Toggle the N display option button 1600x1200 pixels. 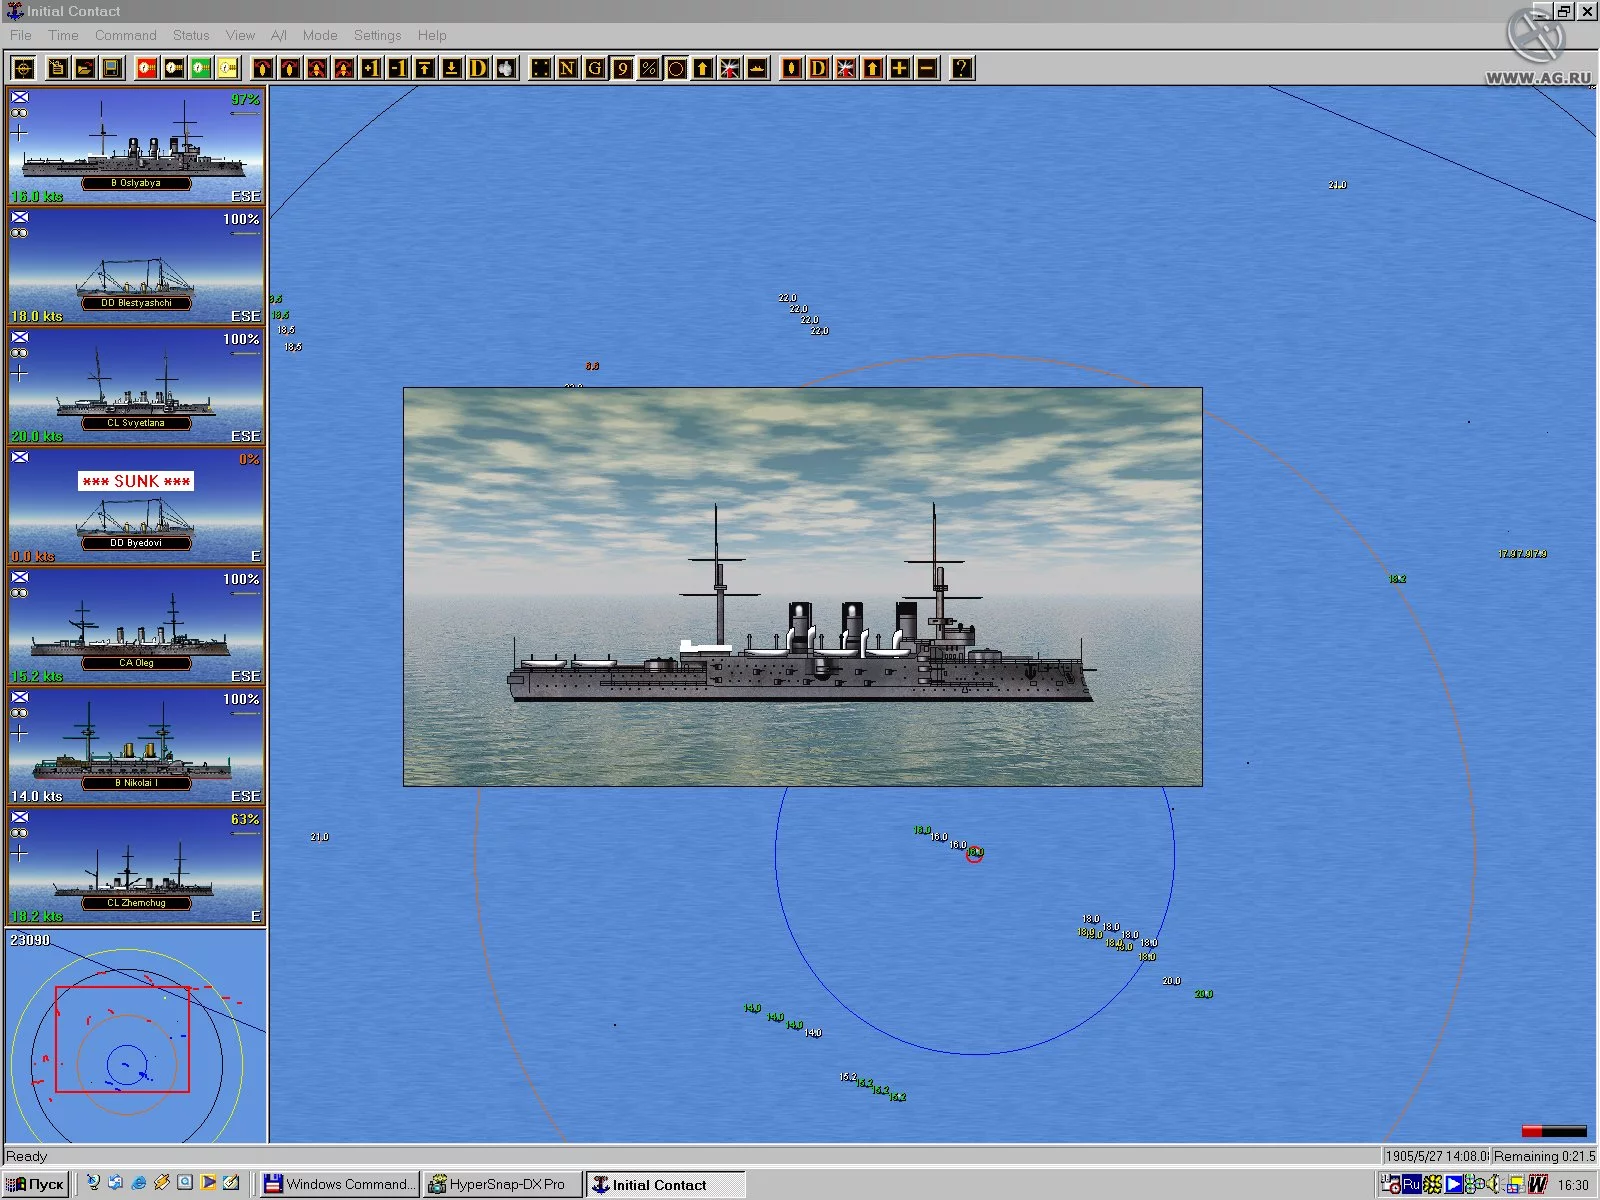568,68
